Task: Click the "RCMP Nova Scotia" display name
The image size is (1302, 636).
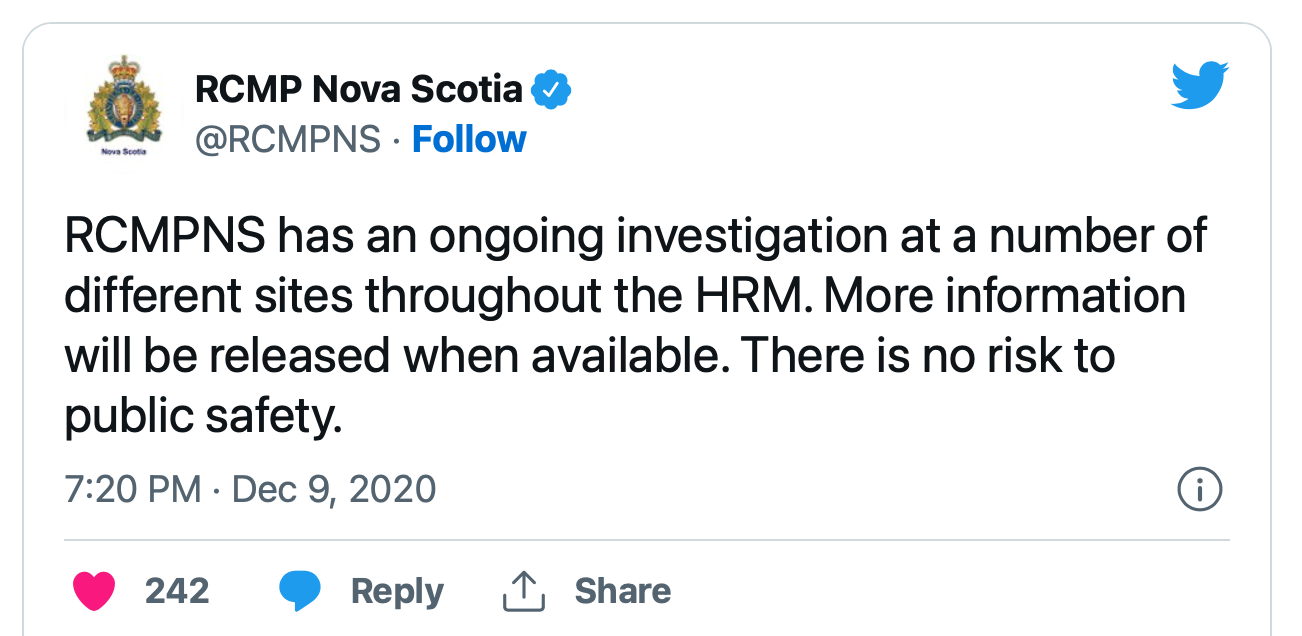Action: 358,90
